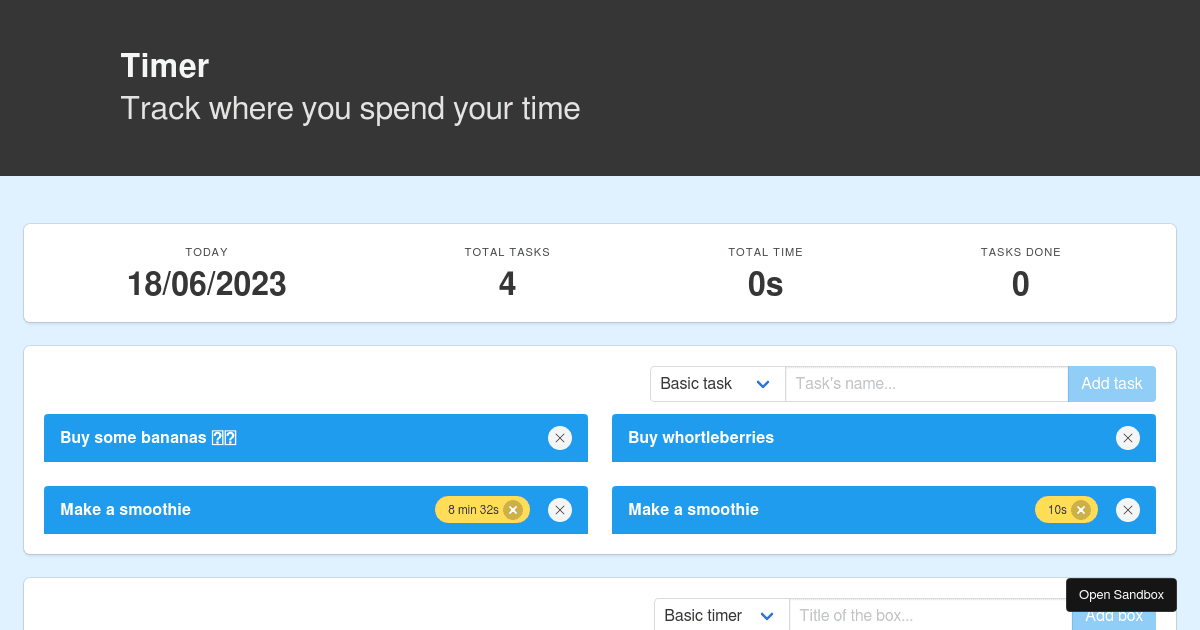
Task: Delete the Buy some bananas task
Action: (560, 438)
